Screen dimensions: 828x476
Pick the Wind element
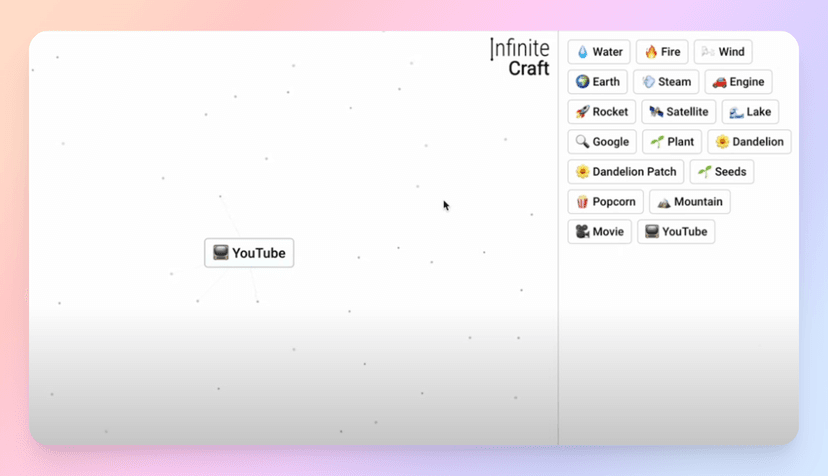[x=723, y=52]
